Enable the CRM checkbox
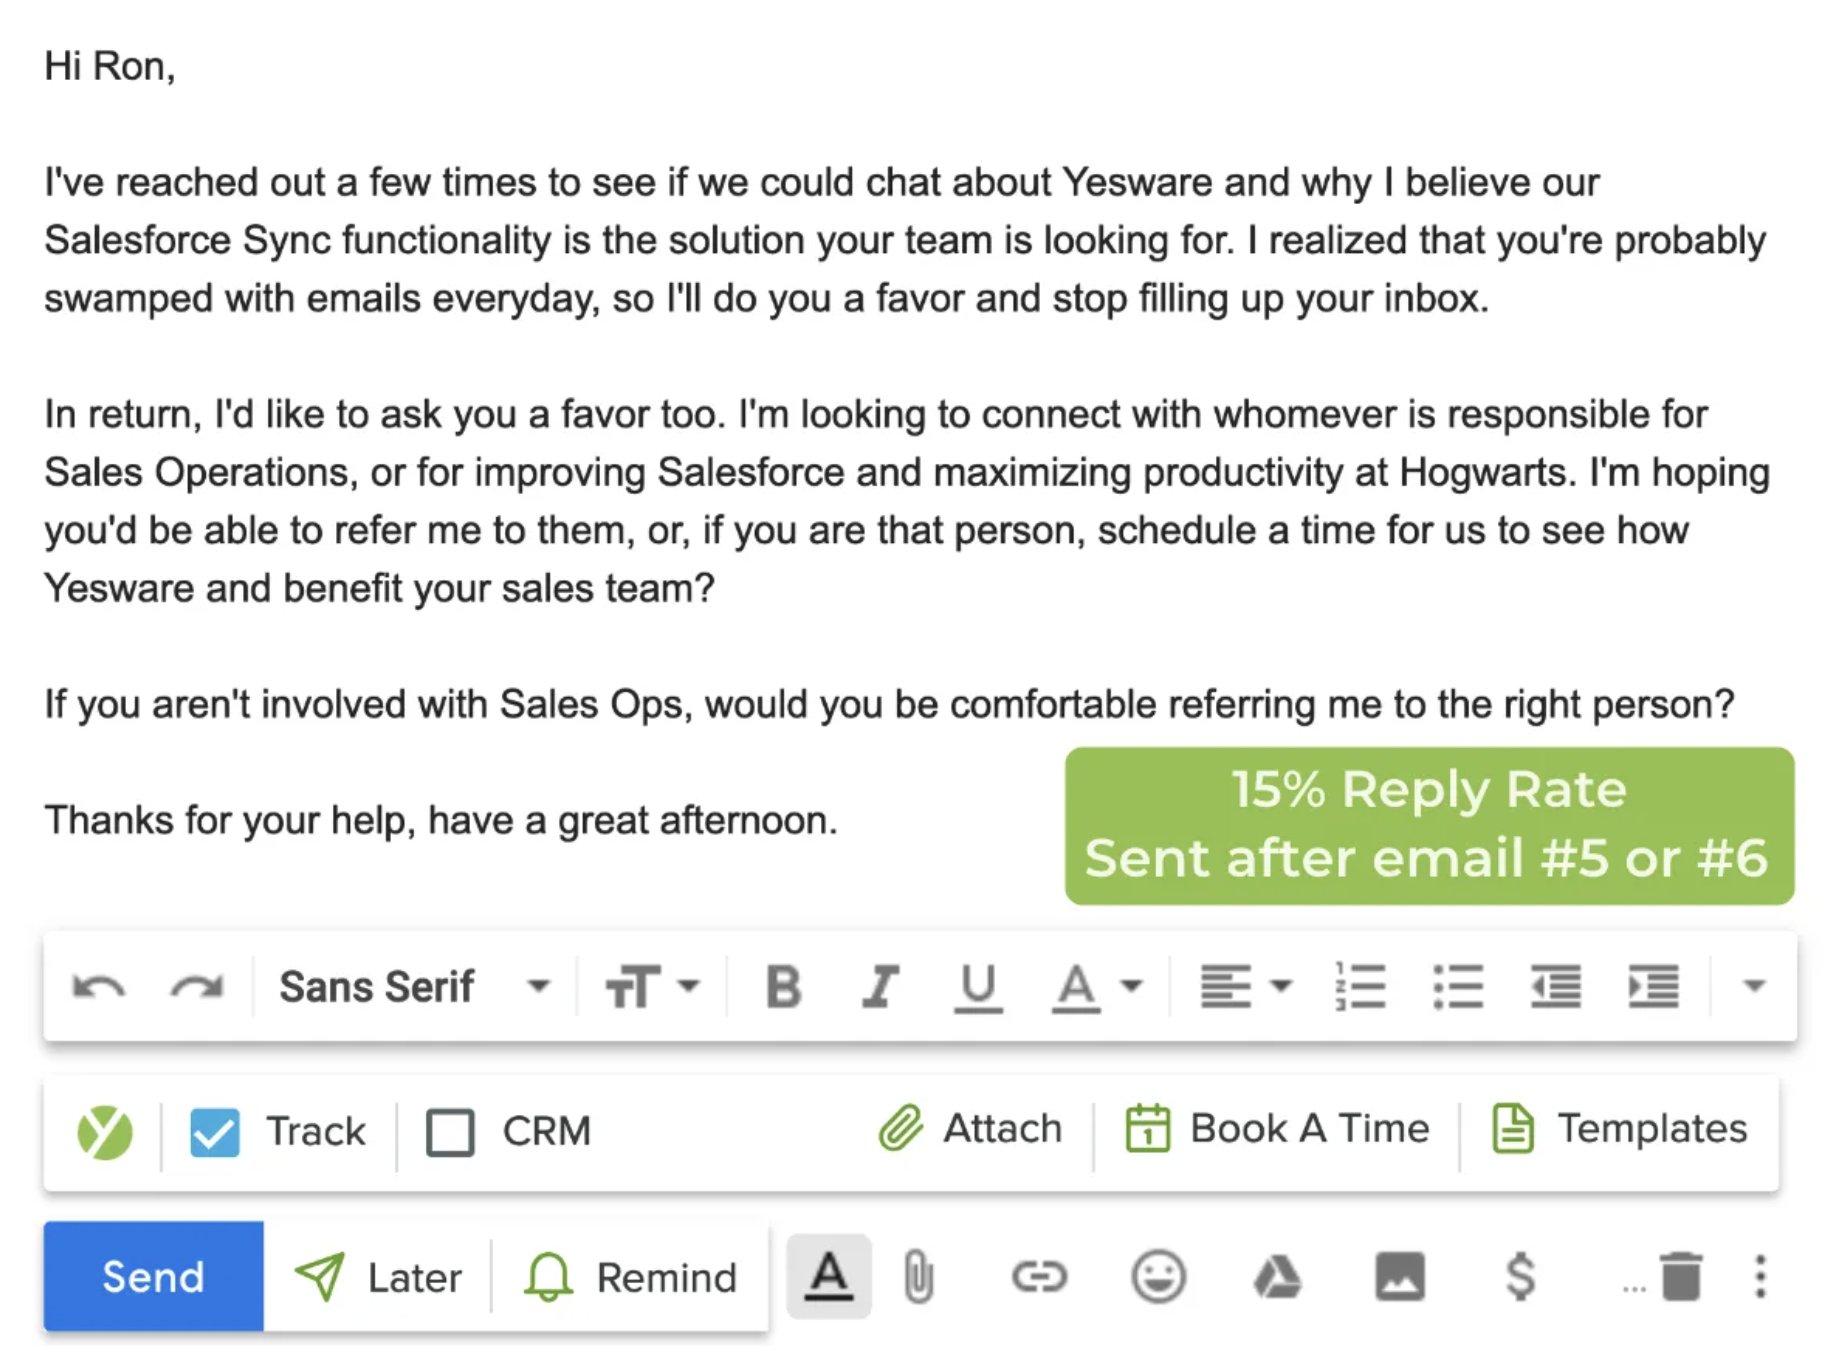This screenshot has width=1834, height=1358. click(x=450, y=1132)
